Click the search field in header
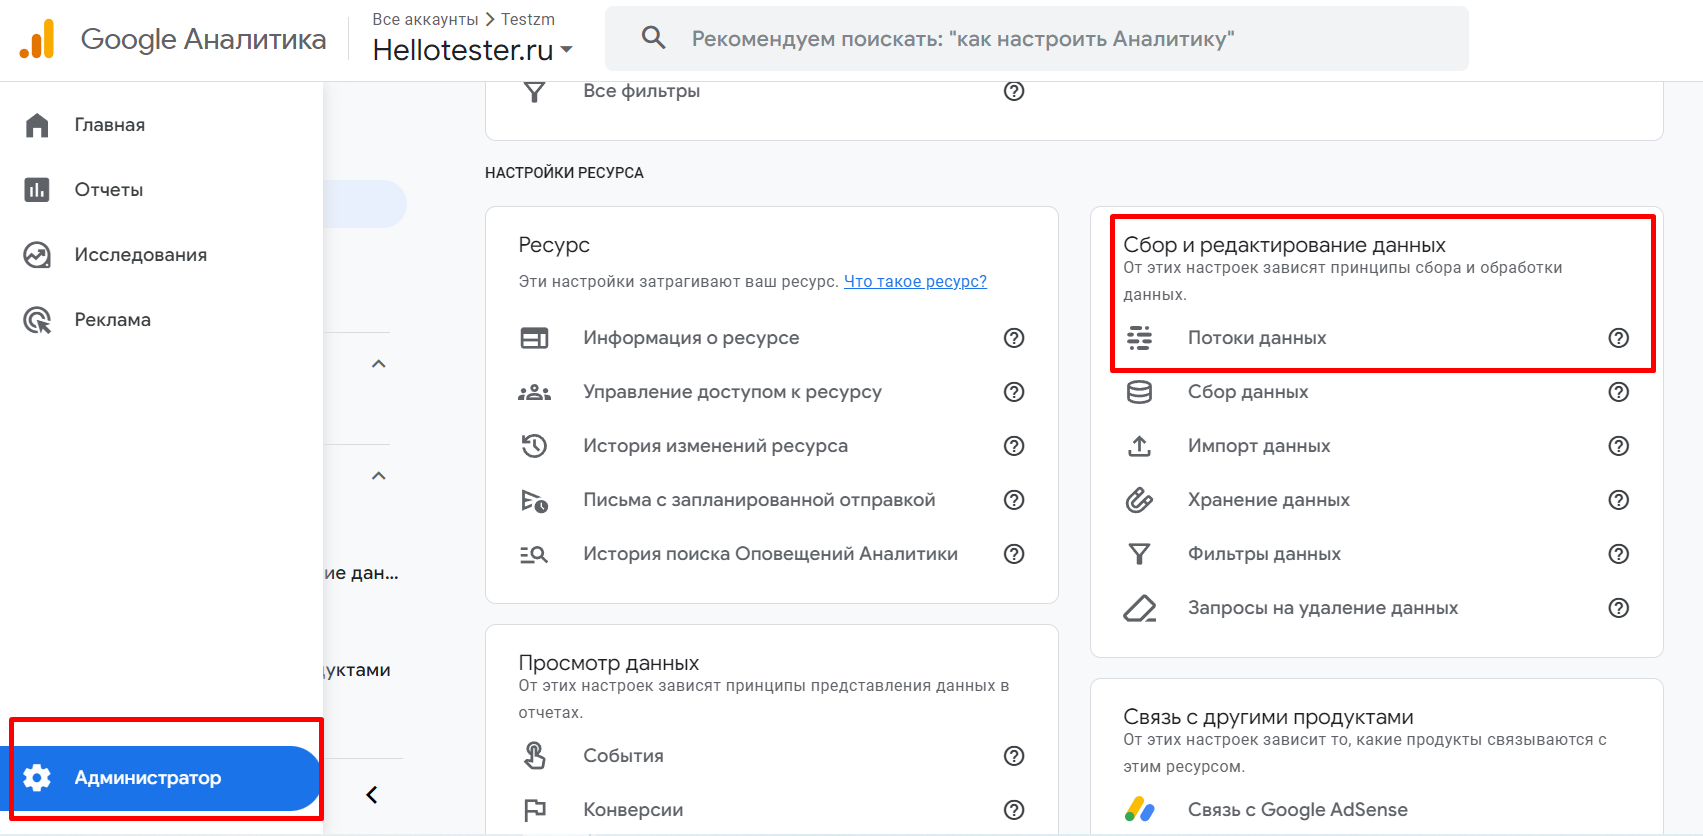 1036,39
